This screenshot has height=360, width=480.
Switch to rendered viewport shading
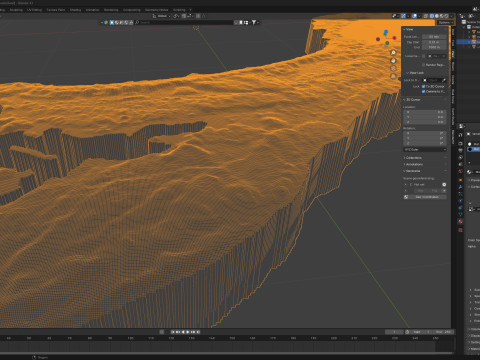[x=446, y=16]
